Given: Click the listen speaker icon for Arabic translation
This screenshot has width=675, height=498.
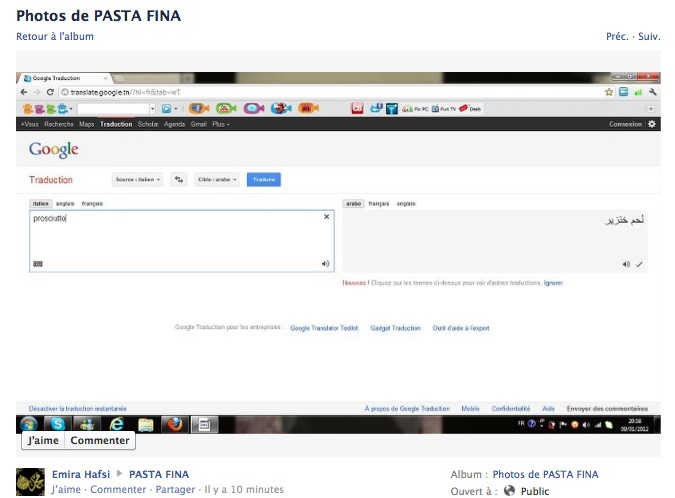Looking at the screenshot, I should point(626,264).
